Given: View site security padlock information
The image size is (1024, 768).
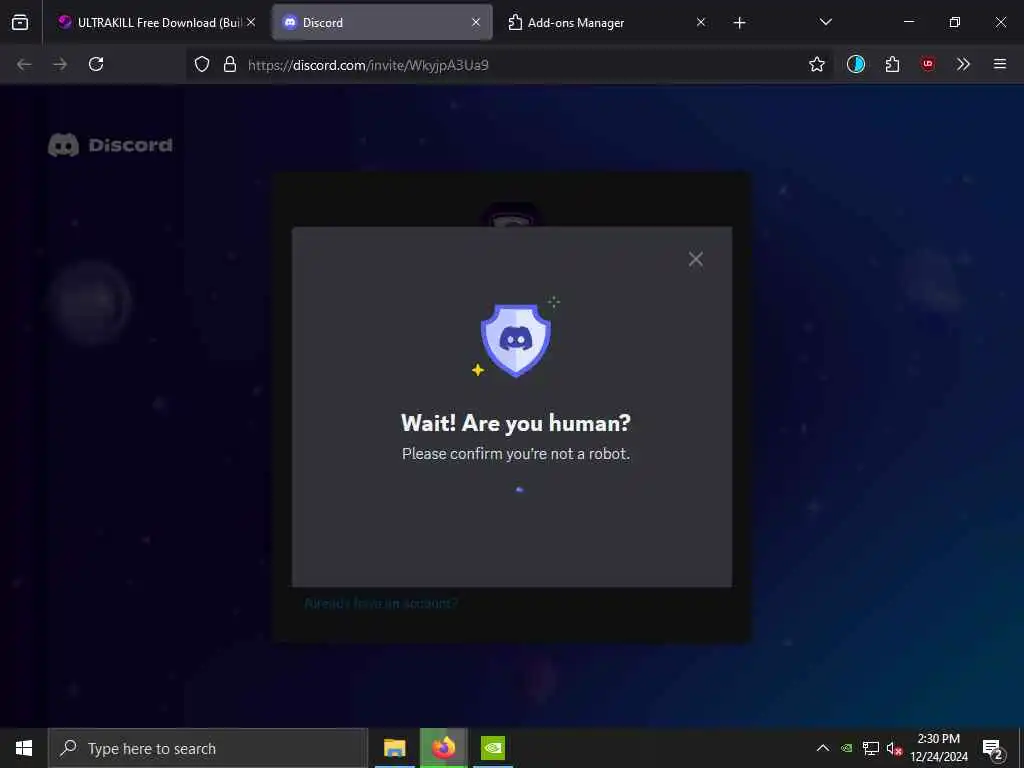Looking at the screenshot, I should pyautogui.click(x=230, y=64).
